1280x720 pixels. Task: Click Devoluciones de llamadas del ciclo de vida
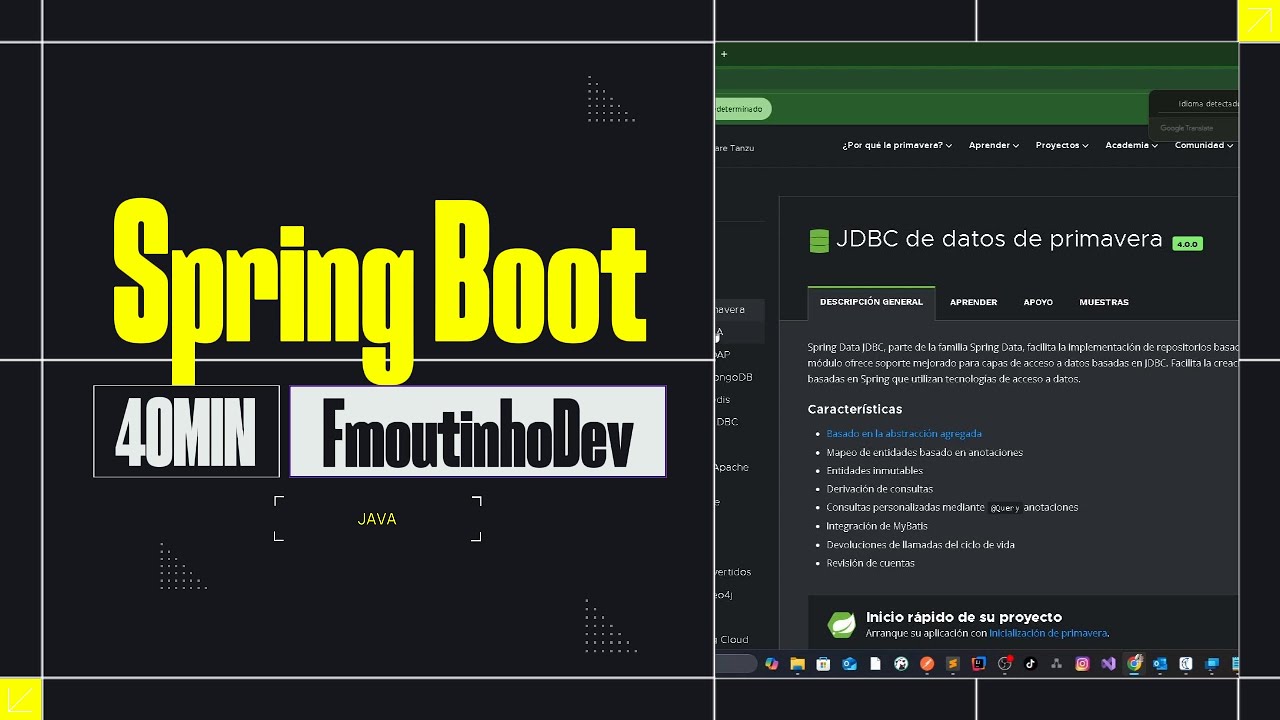click(x=920, y=545)
